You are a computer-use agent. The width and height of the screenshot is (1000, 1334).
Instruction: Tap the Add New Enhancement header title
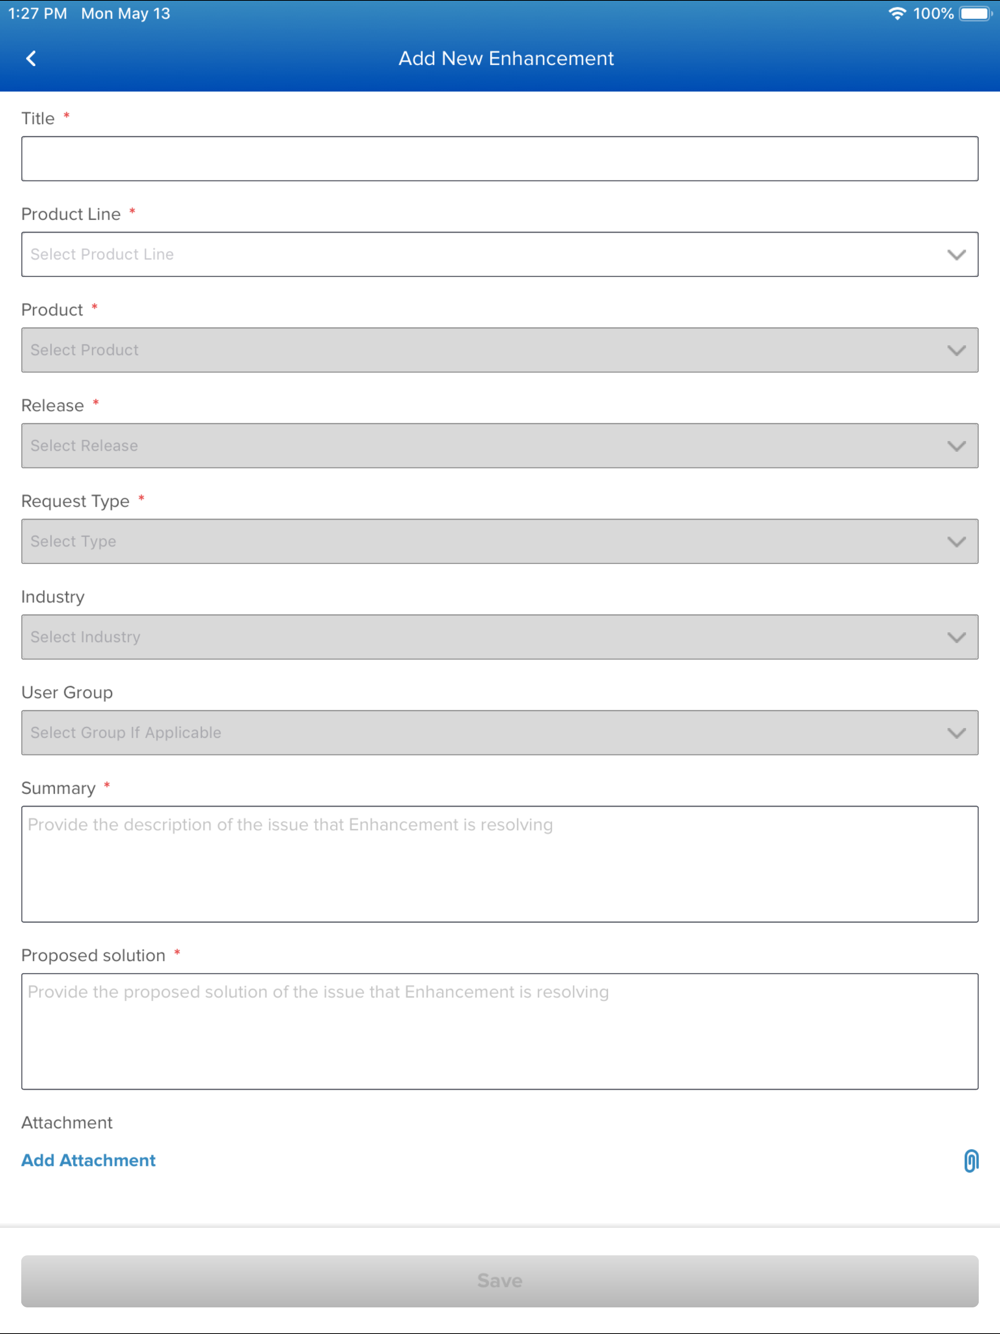(x=506, y=59)
